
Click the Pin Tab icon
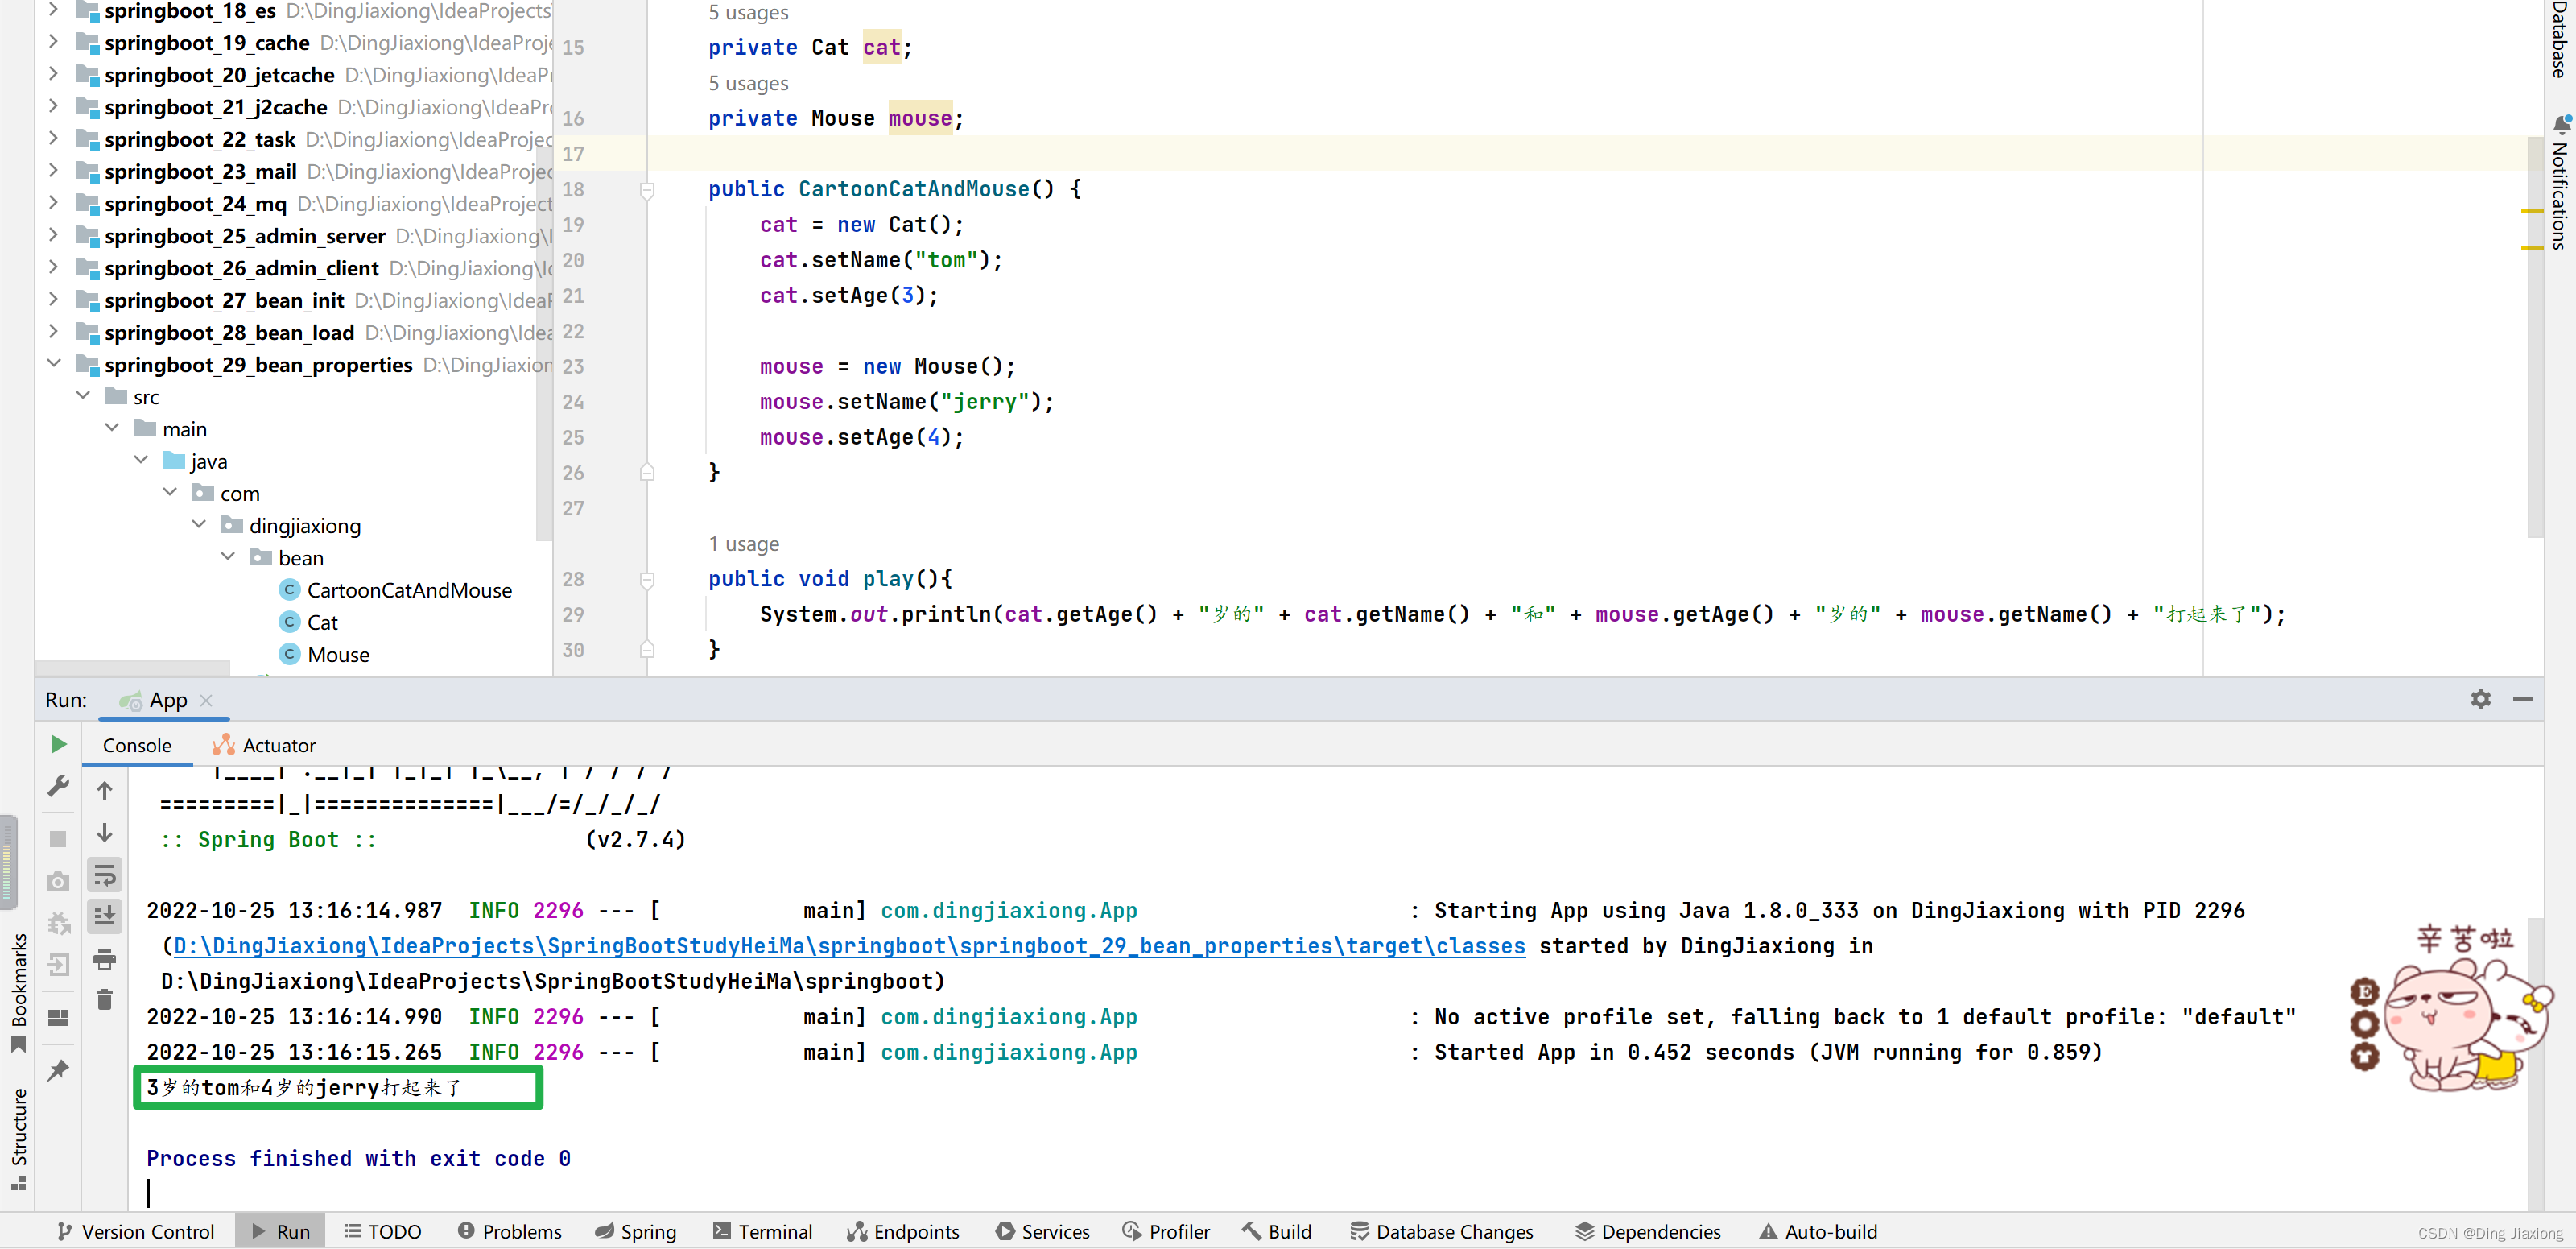click(58, 1071)
